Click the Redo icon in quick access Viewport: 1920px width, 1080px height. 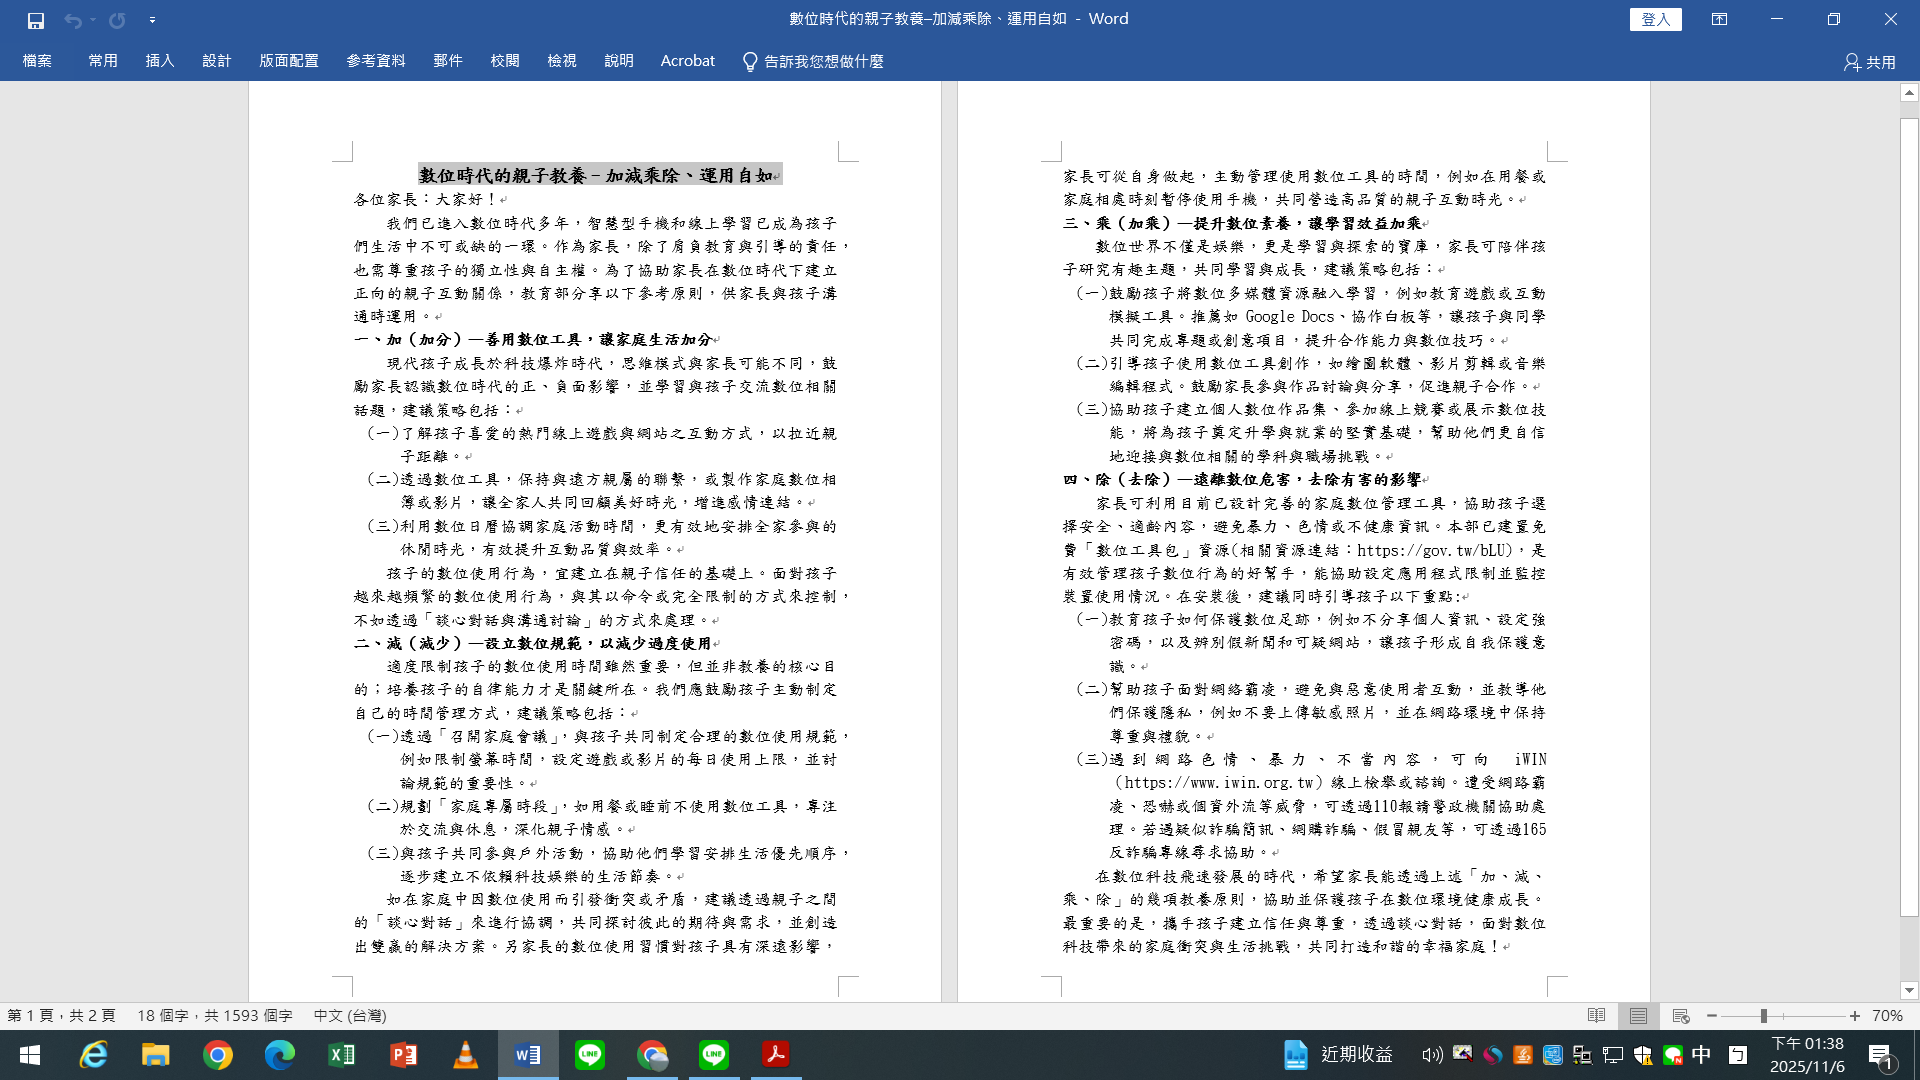(x=117, y=20)
